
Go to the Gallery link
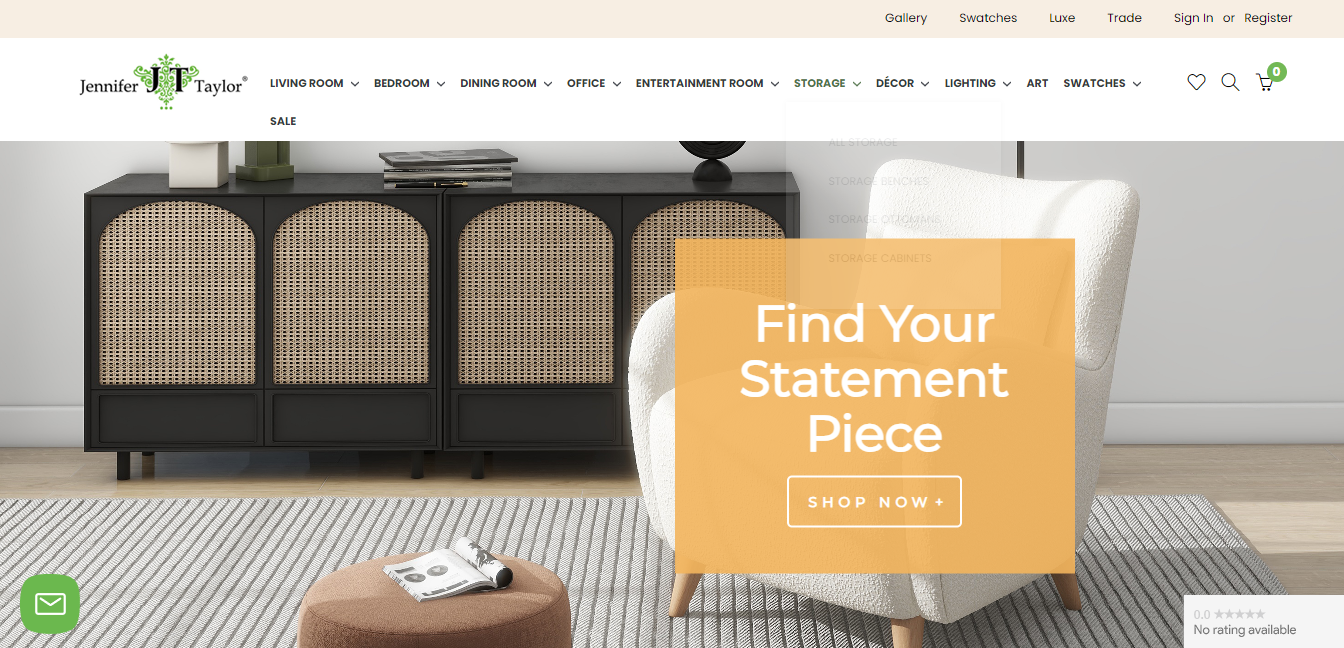[906, 18]
